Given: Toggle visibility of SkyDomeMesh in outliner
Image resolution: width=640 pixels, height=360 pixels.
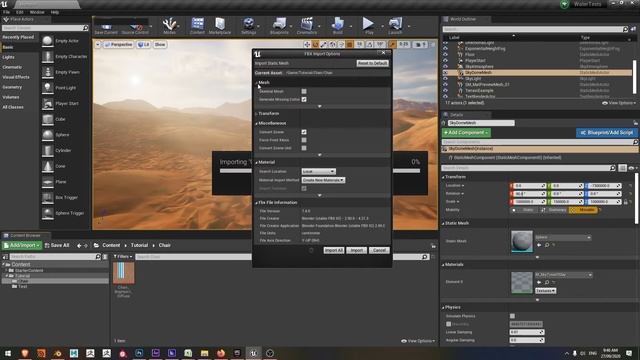Looking at the screenshot, I should (x=445, y=72).
